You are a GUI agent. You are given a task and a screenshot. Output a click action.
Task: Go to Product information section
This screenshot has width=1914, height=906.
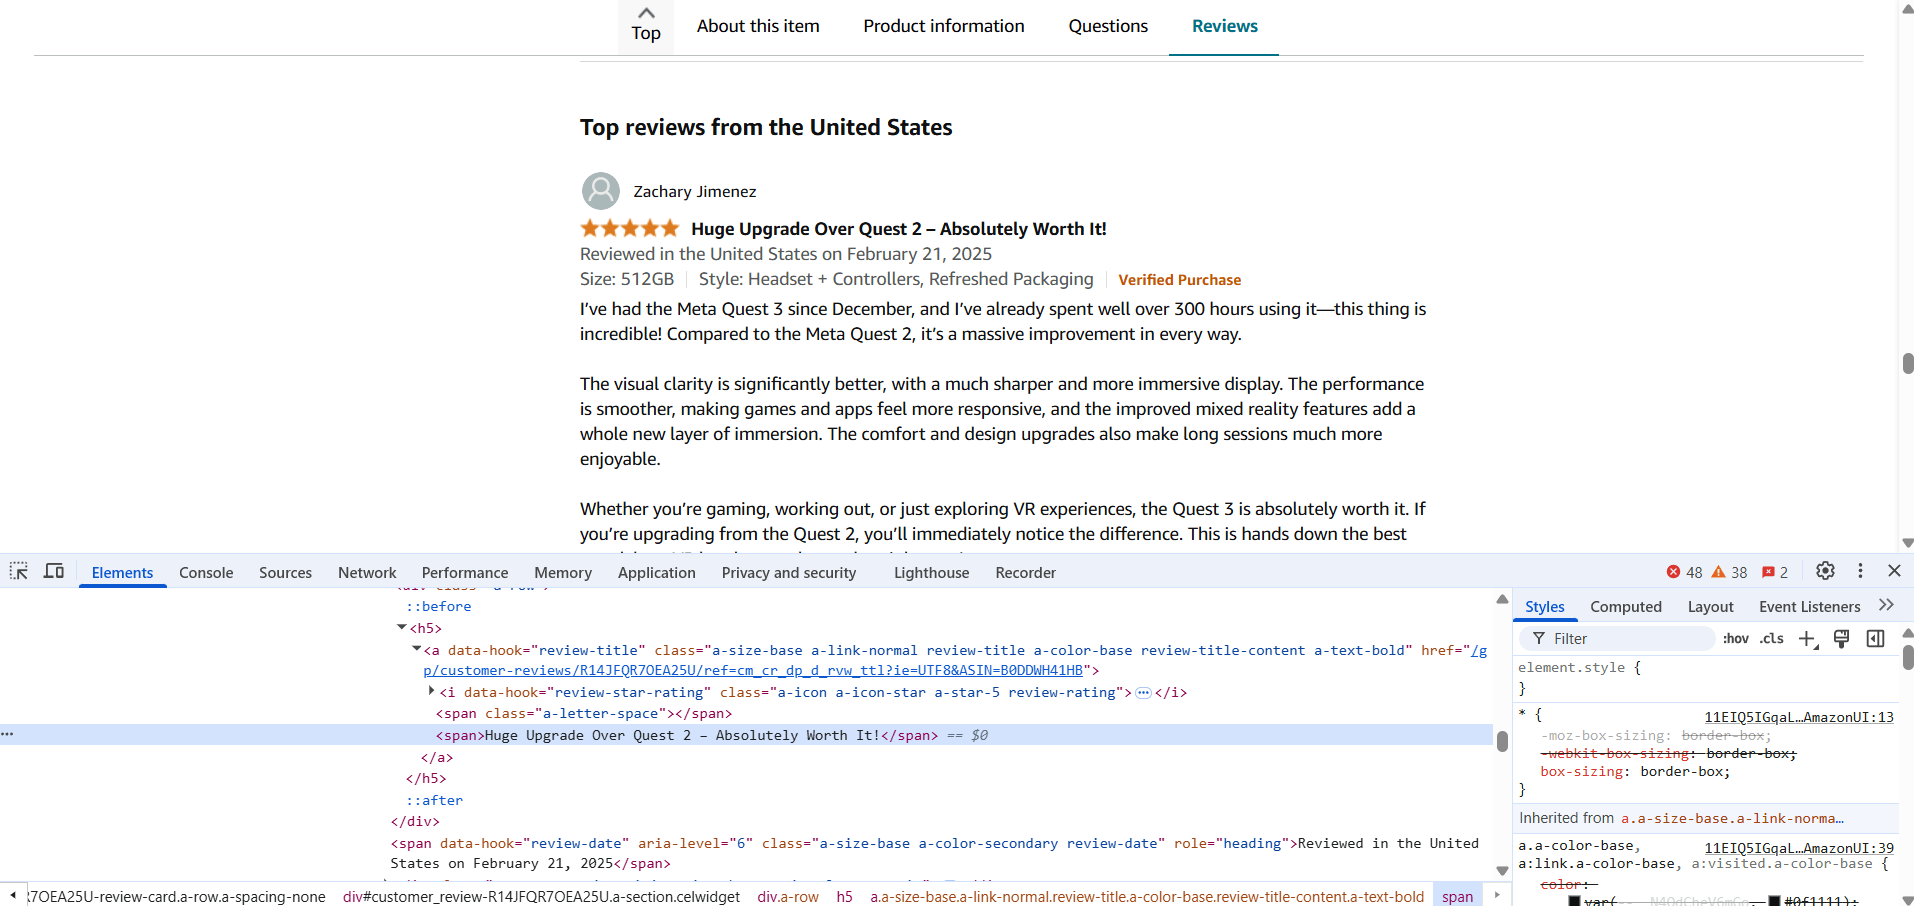pyautogui.click(x=944, y=26)
